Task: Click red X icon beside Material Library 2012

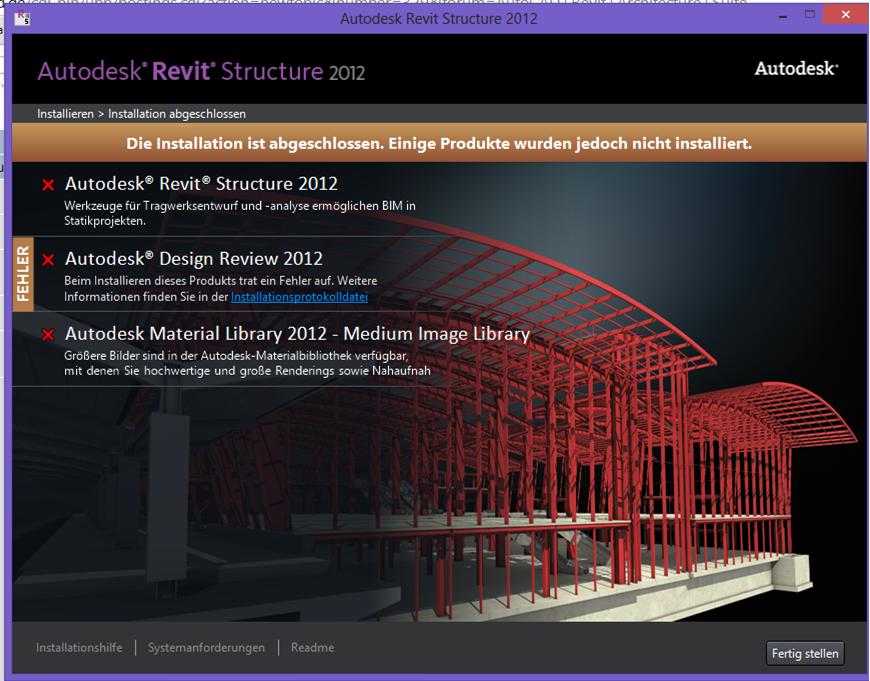Action: click(x=48, y=335)
